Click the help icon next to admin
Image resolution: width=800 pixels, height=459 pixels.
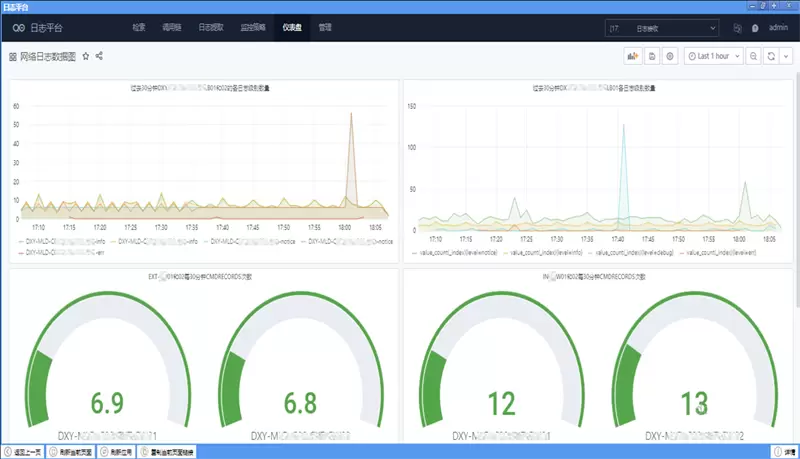point(755,29)
